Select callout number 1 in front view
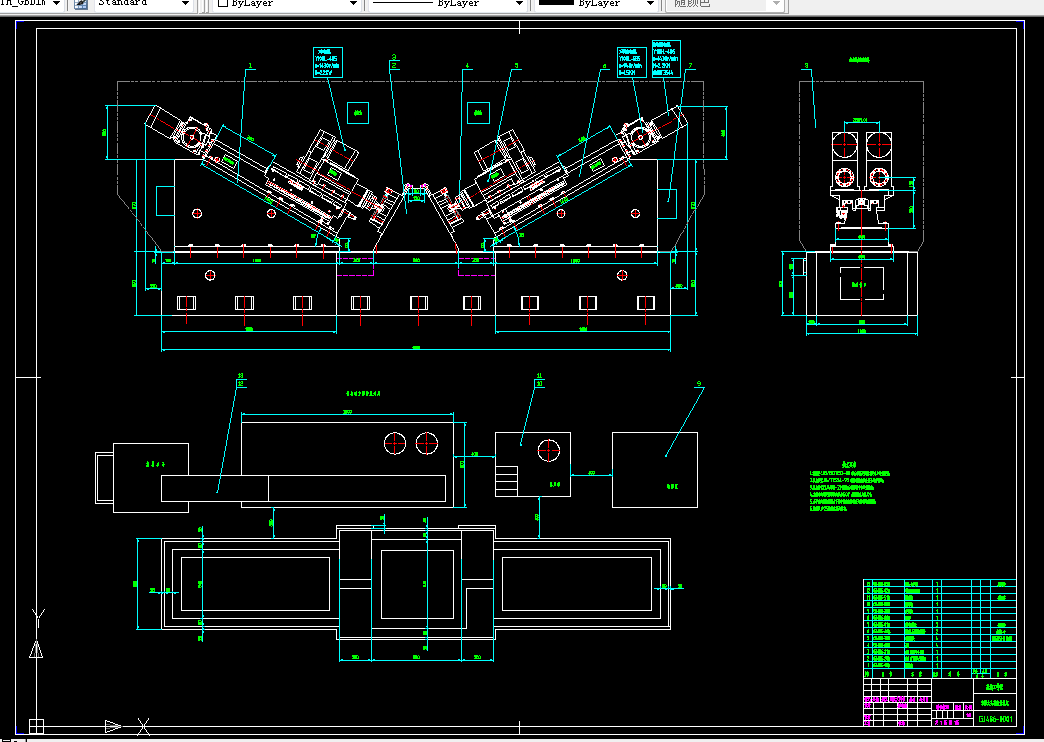Image resolution: width=1044 pixels, height=742 pixels. (250, 66)
